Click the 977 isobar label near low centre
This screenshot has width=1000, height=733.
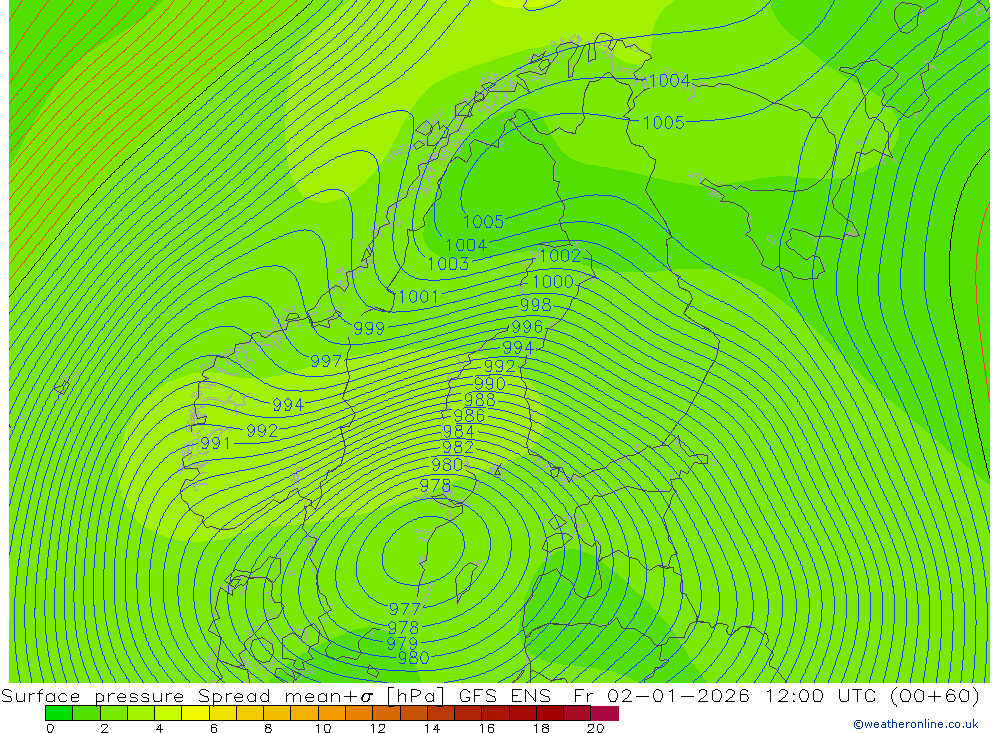(x=404, y=609)
